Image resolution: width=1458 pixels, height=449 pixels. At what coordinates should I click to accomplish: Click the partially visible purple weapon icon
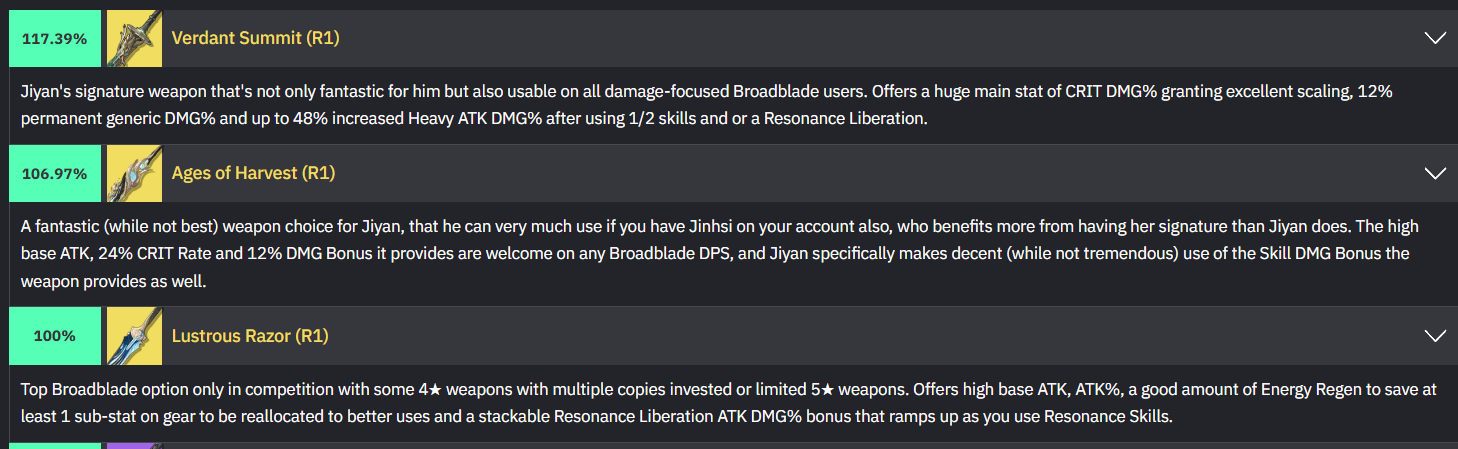pyautogui.click(x=134, y=446)
